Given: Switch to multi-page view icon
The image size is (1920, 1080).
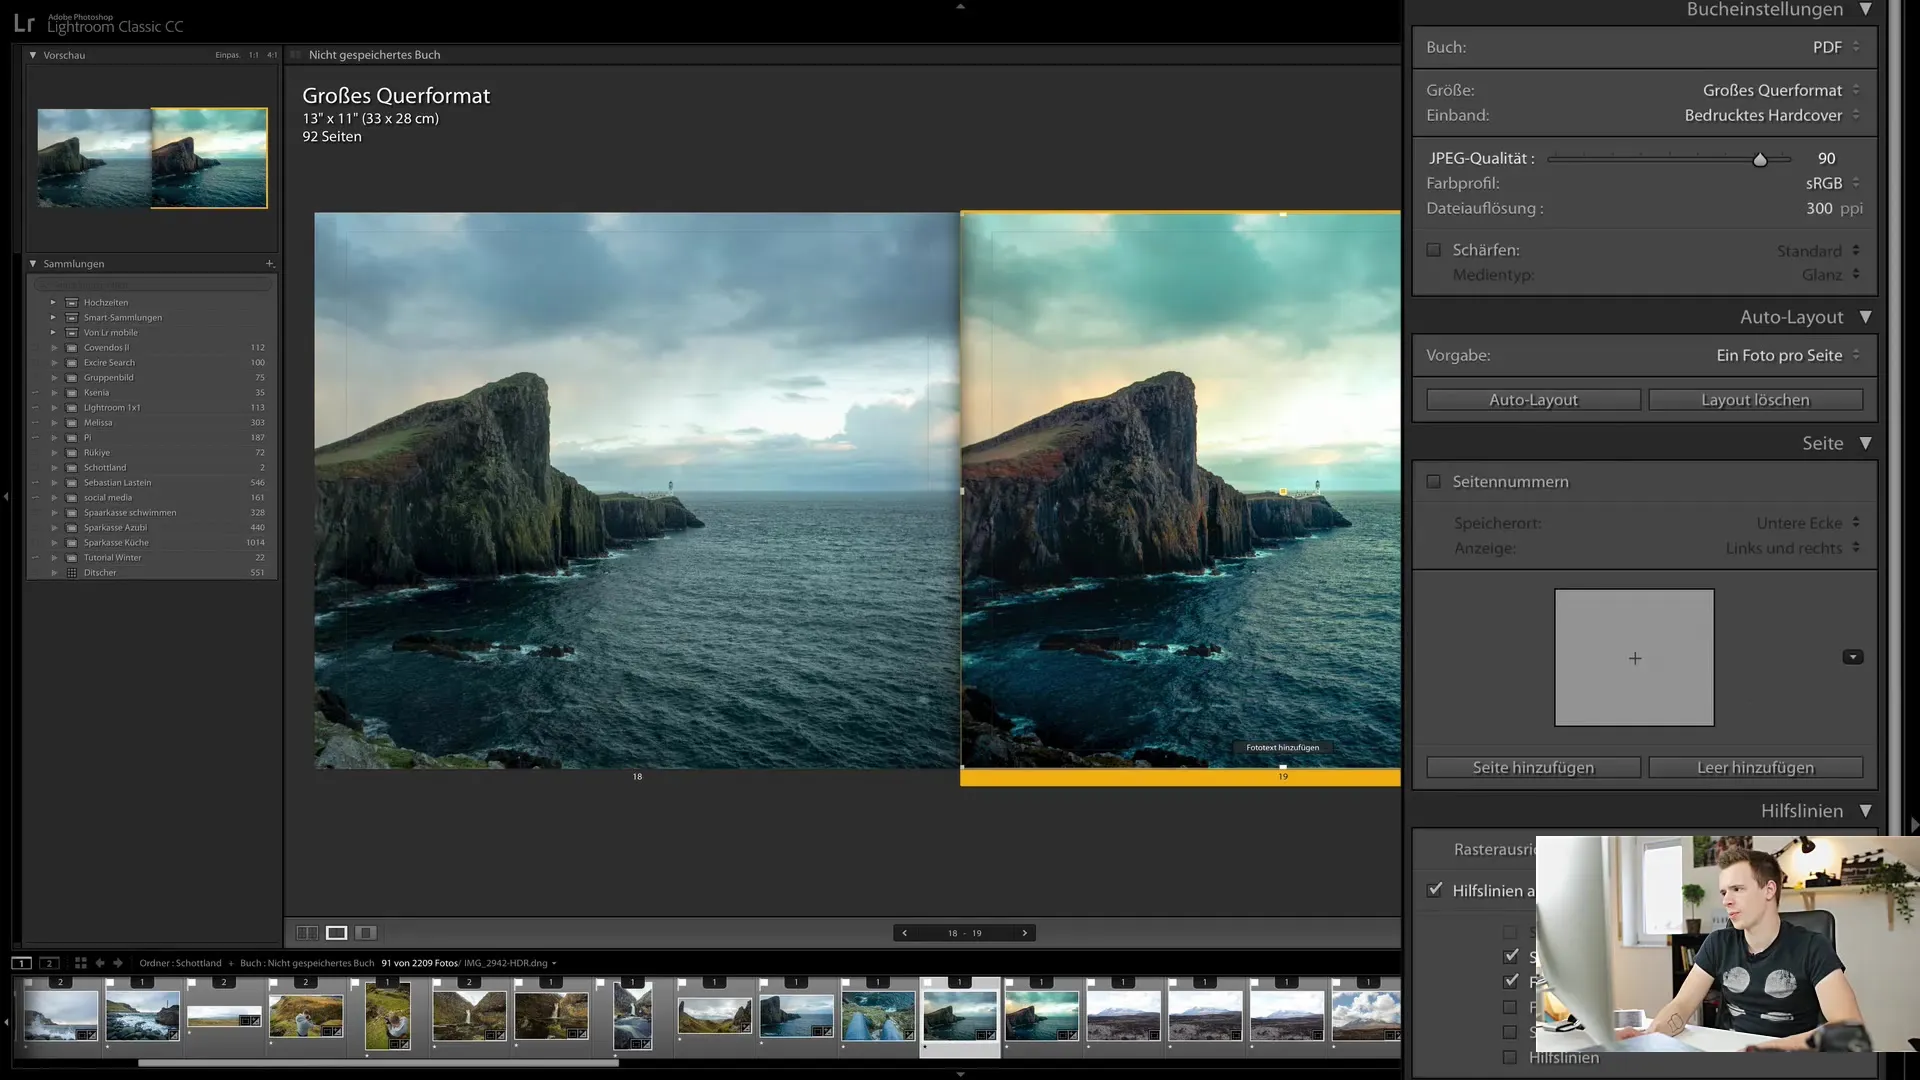Looking at the screenshot, I should click(307, 933).
